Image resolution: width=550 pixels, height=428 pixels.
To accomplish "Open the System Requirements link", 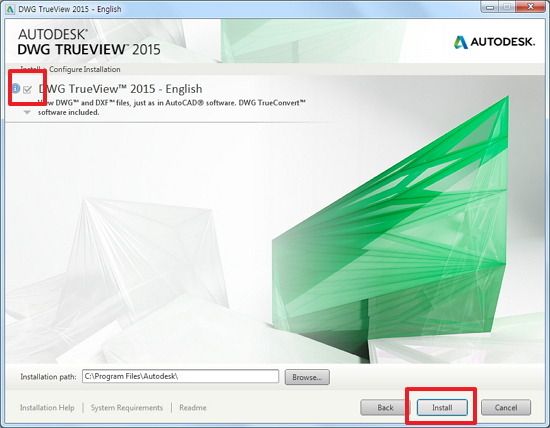I will tap(127, 408).
